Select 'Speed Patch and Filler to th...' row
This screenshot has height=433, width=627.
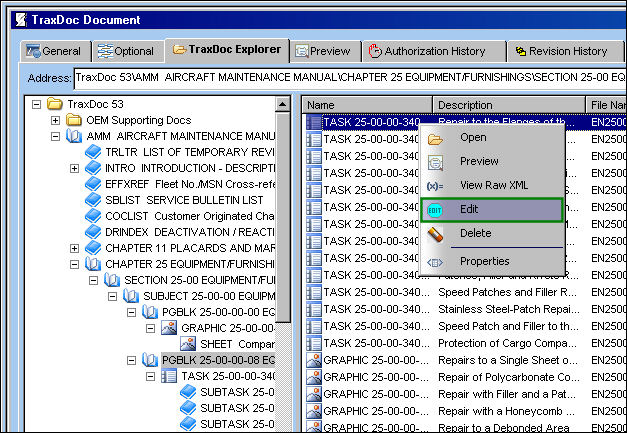[x=464, y=326]
